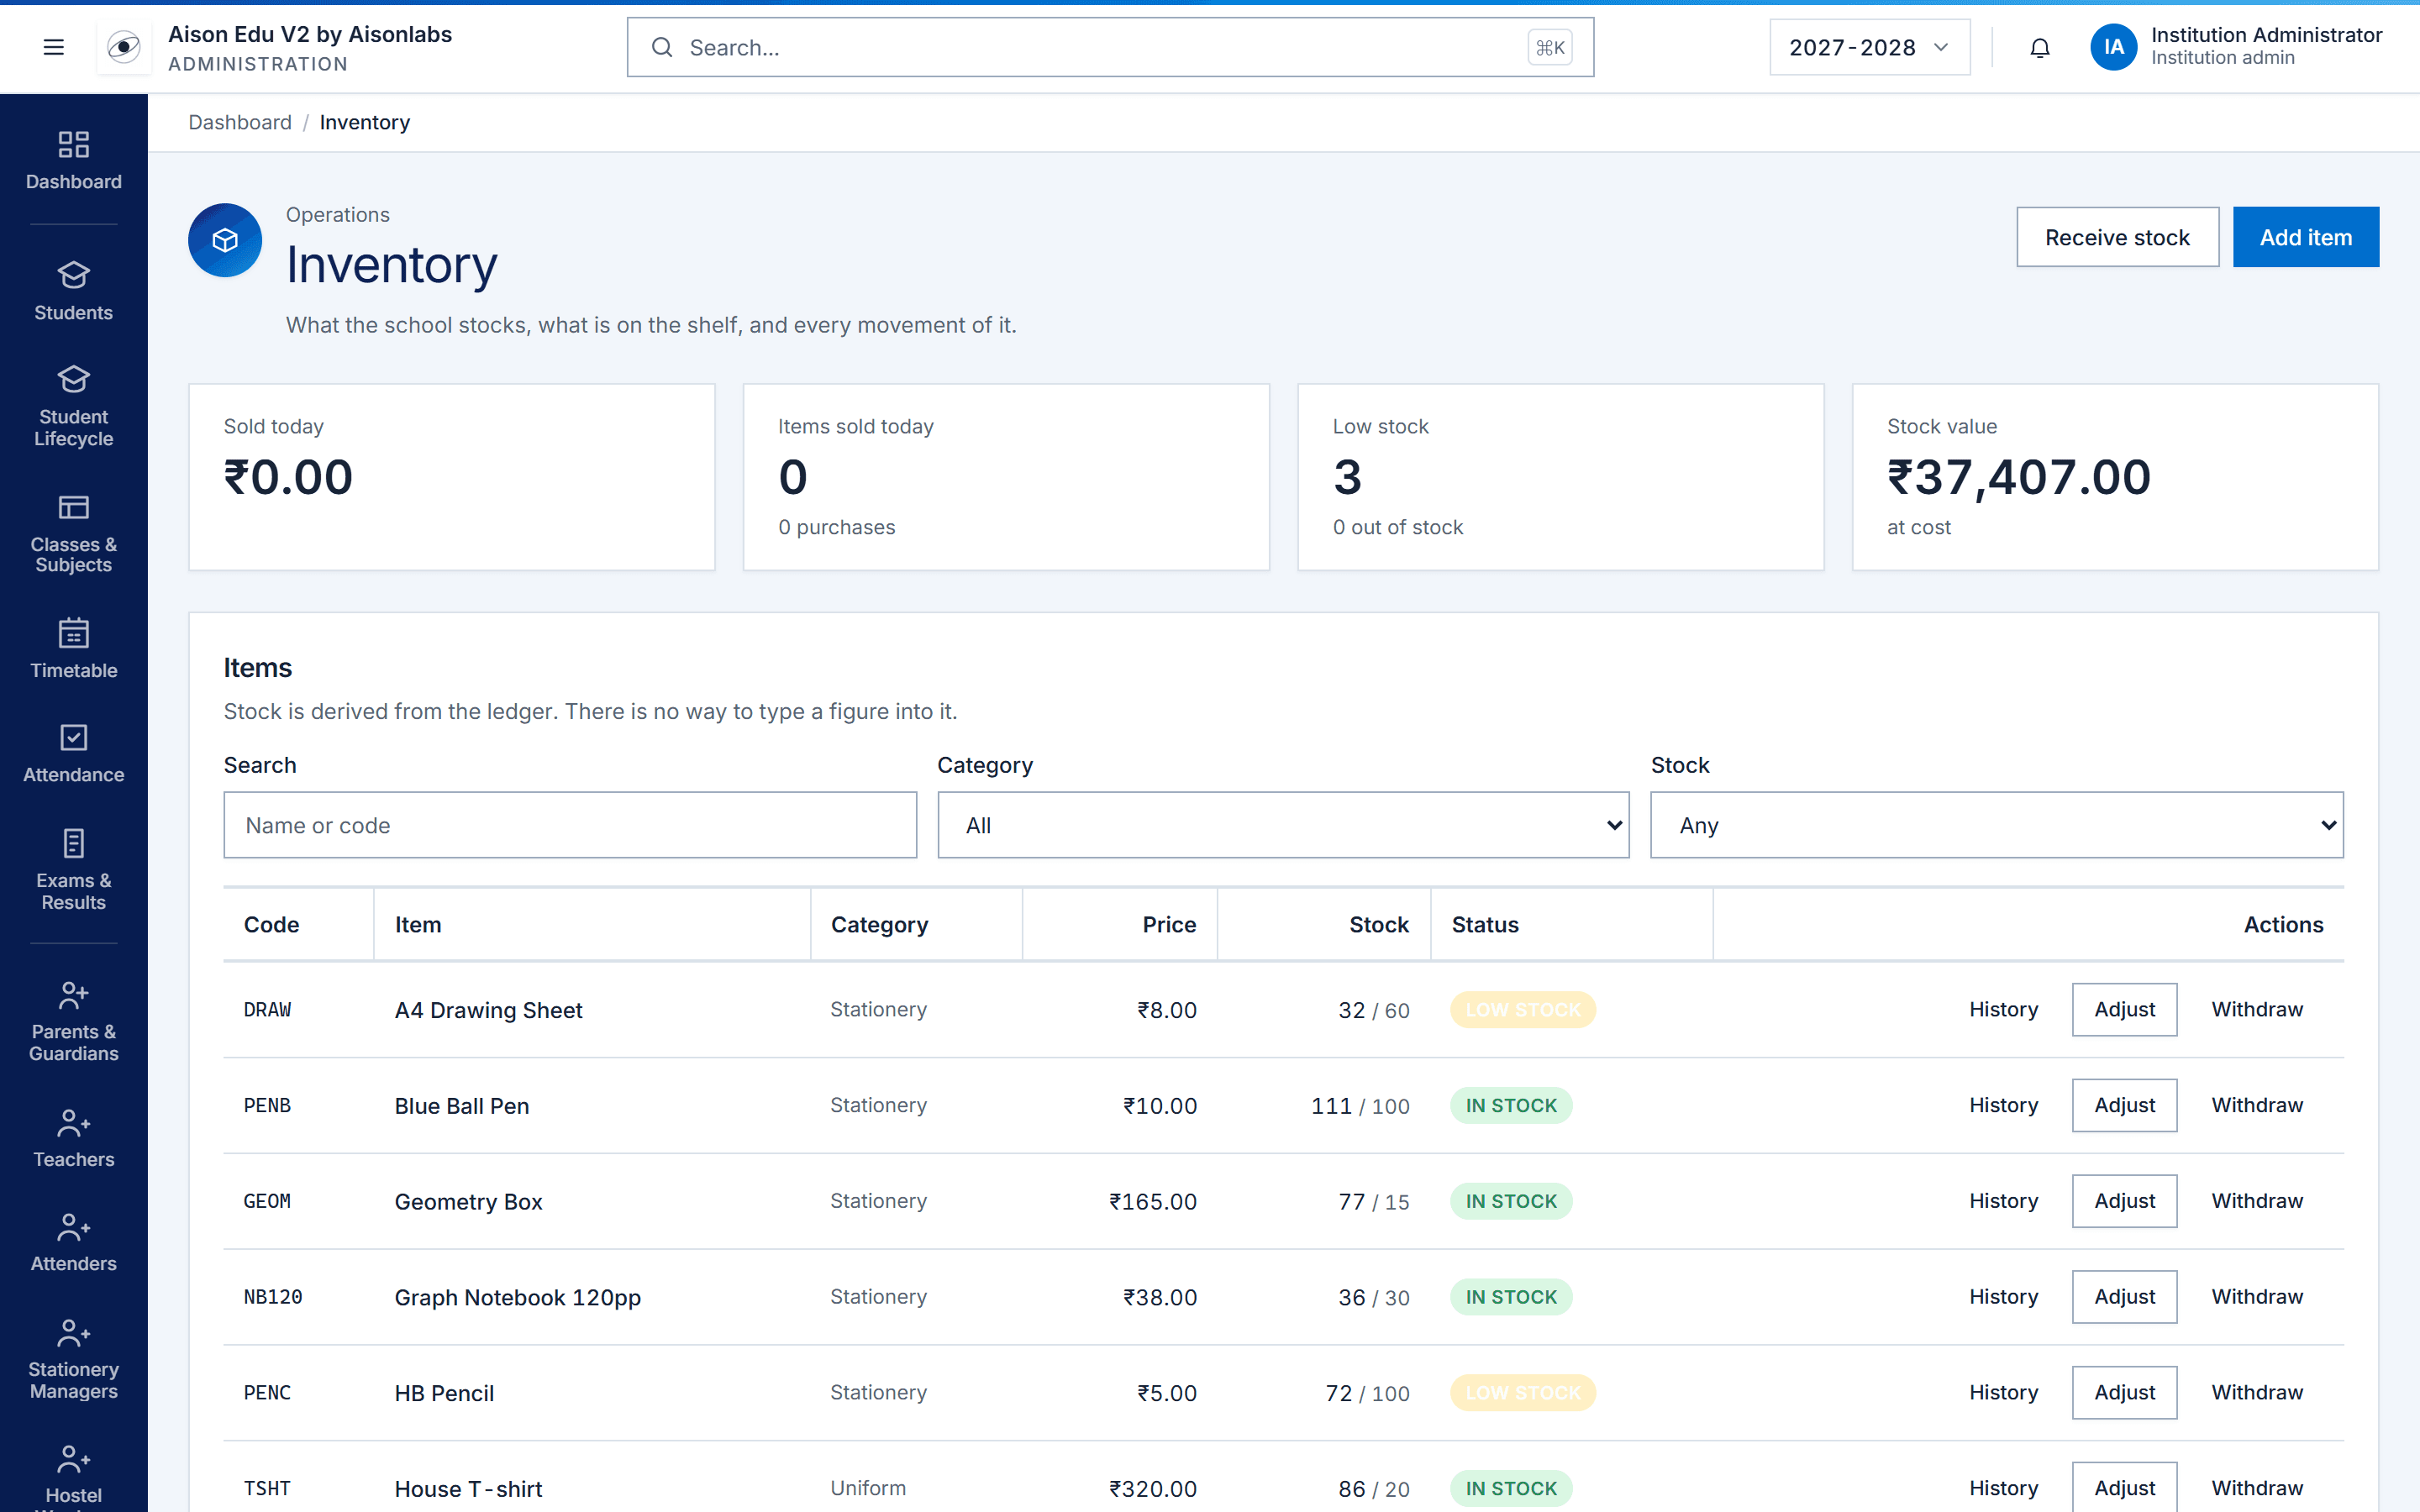The width and height of the screenshot is (2420, 1512).
Task: Withdraw Blue Ball Pen
Action: tap(2257, 1105)
